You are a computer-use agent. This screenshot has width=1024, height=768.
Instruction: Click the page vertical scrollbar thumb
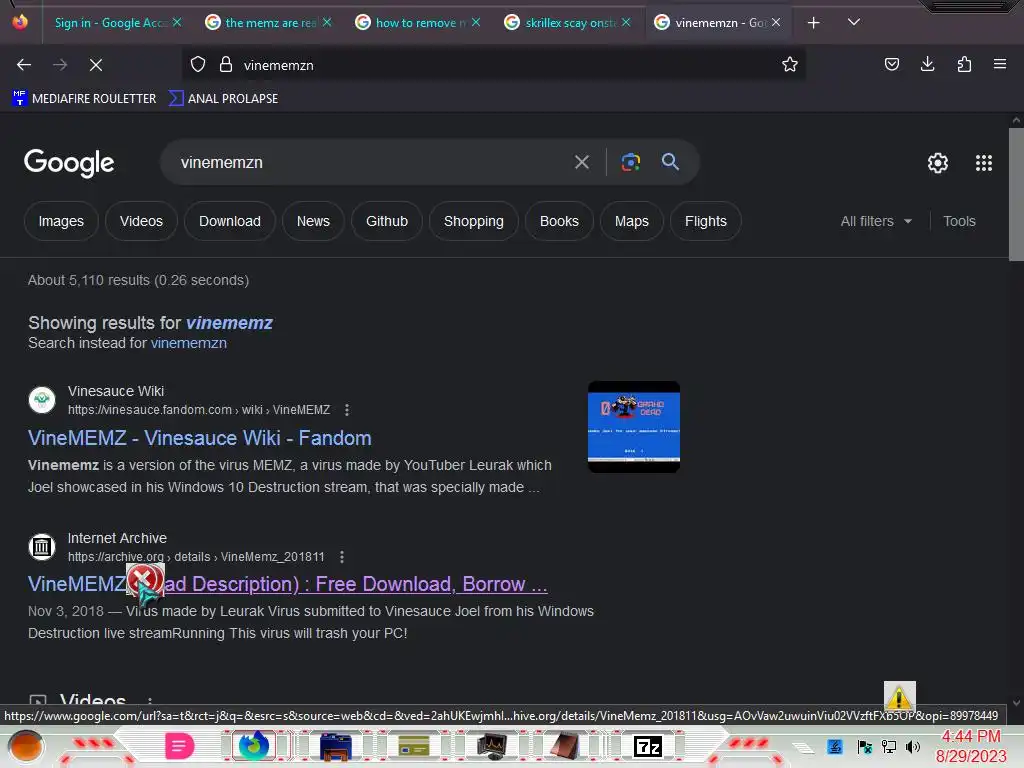click(1016, 195)
